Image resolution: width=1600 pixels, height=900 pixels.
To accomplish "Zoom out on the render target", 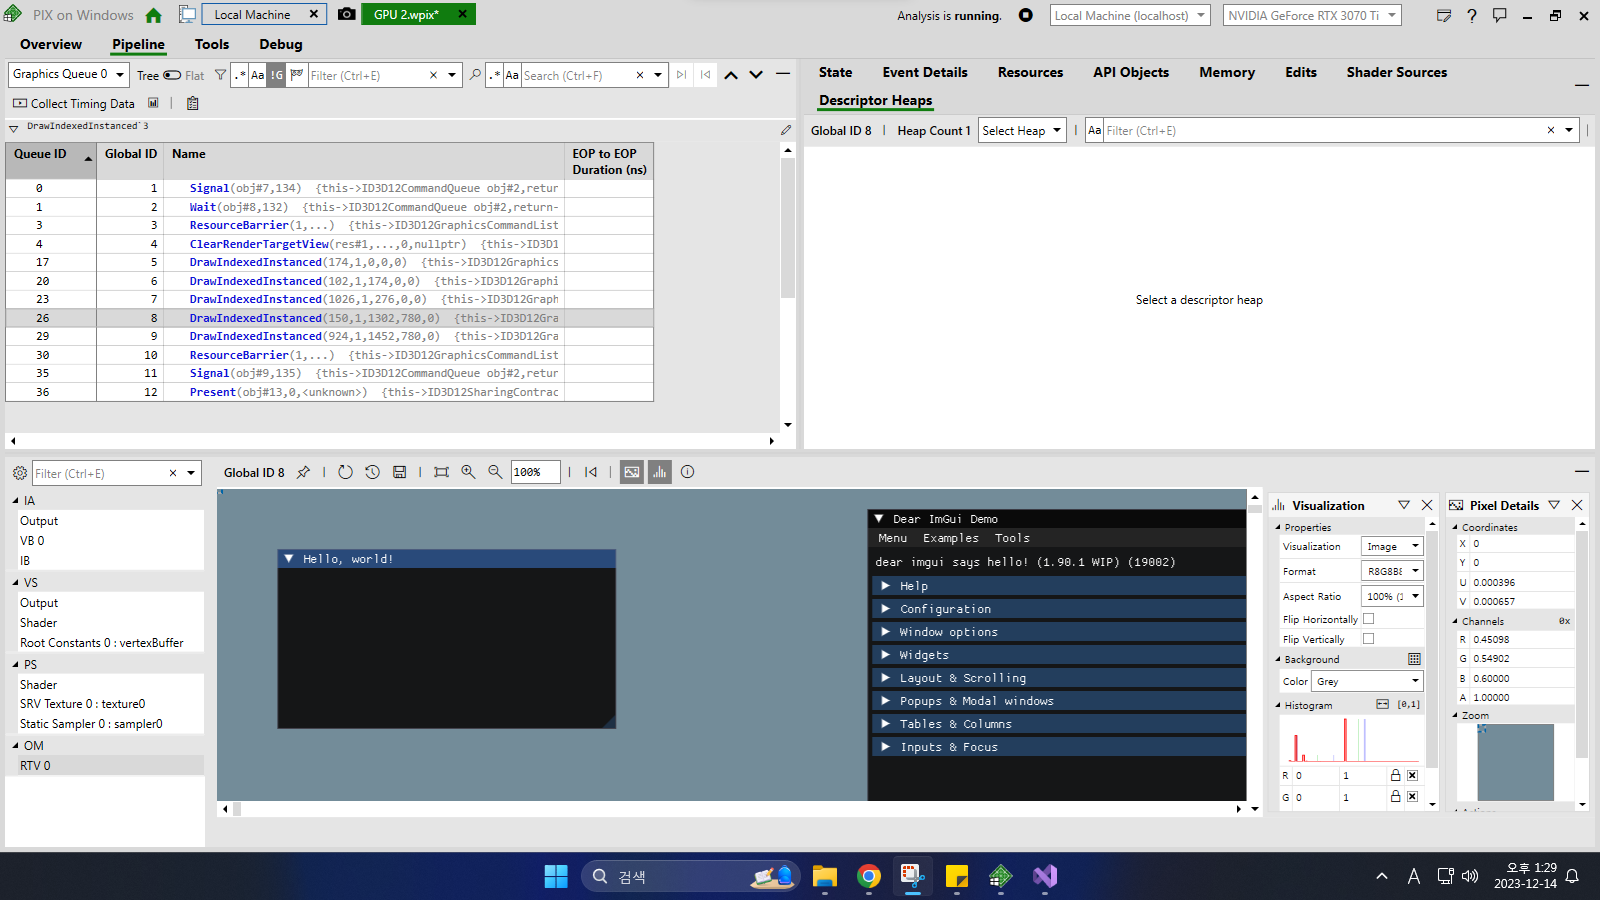I will pyautogui.click(x=495, y=472).
